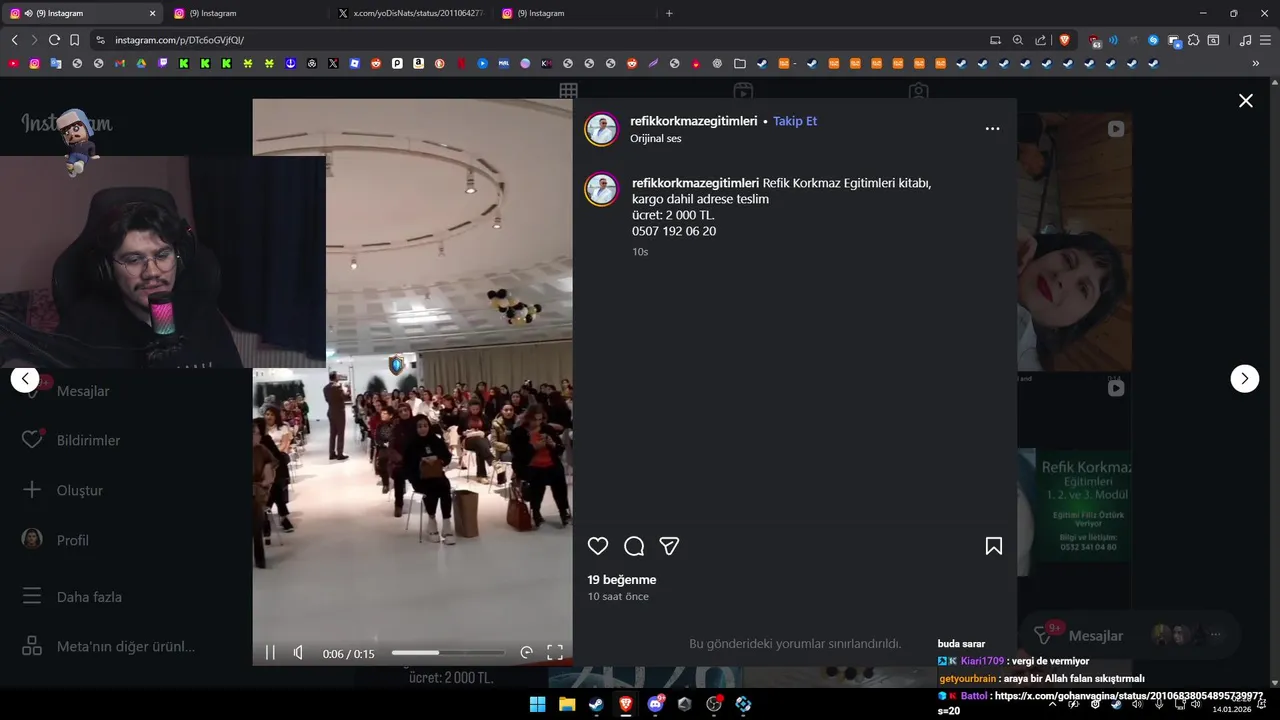
Task: Close the Instagram post overlay
Action: click(x=1246, y=101)
